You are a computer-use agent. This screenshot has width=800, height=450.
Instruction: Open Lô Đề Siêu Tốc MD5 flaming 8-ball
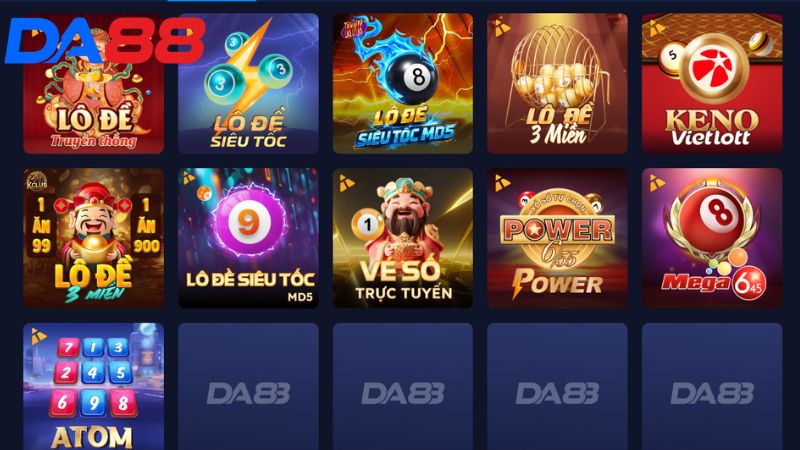pos(403,84)
